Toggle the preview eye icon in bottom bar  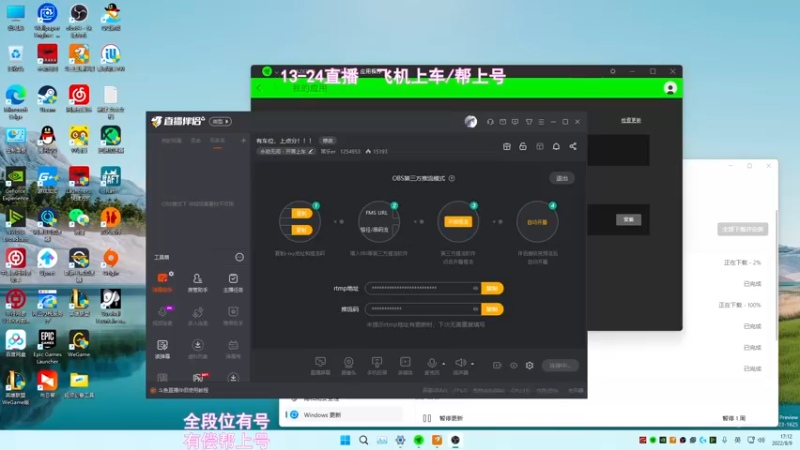(514, 365)
